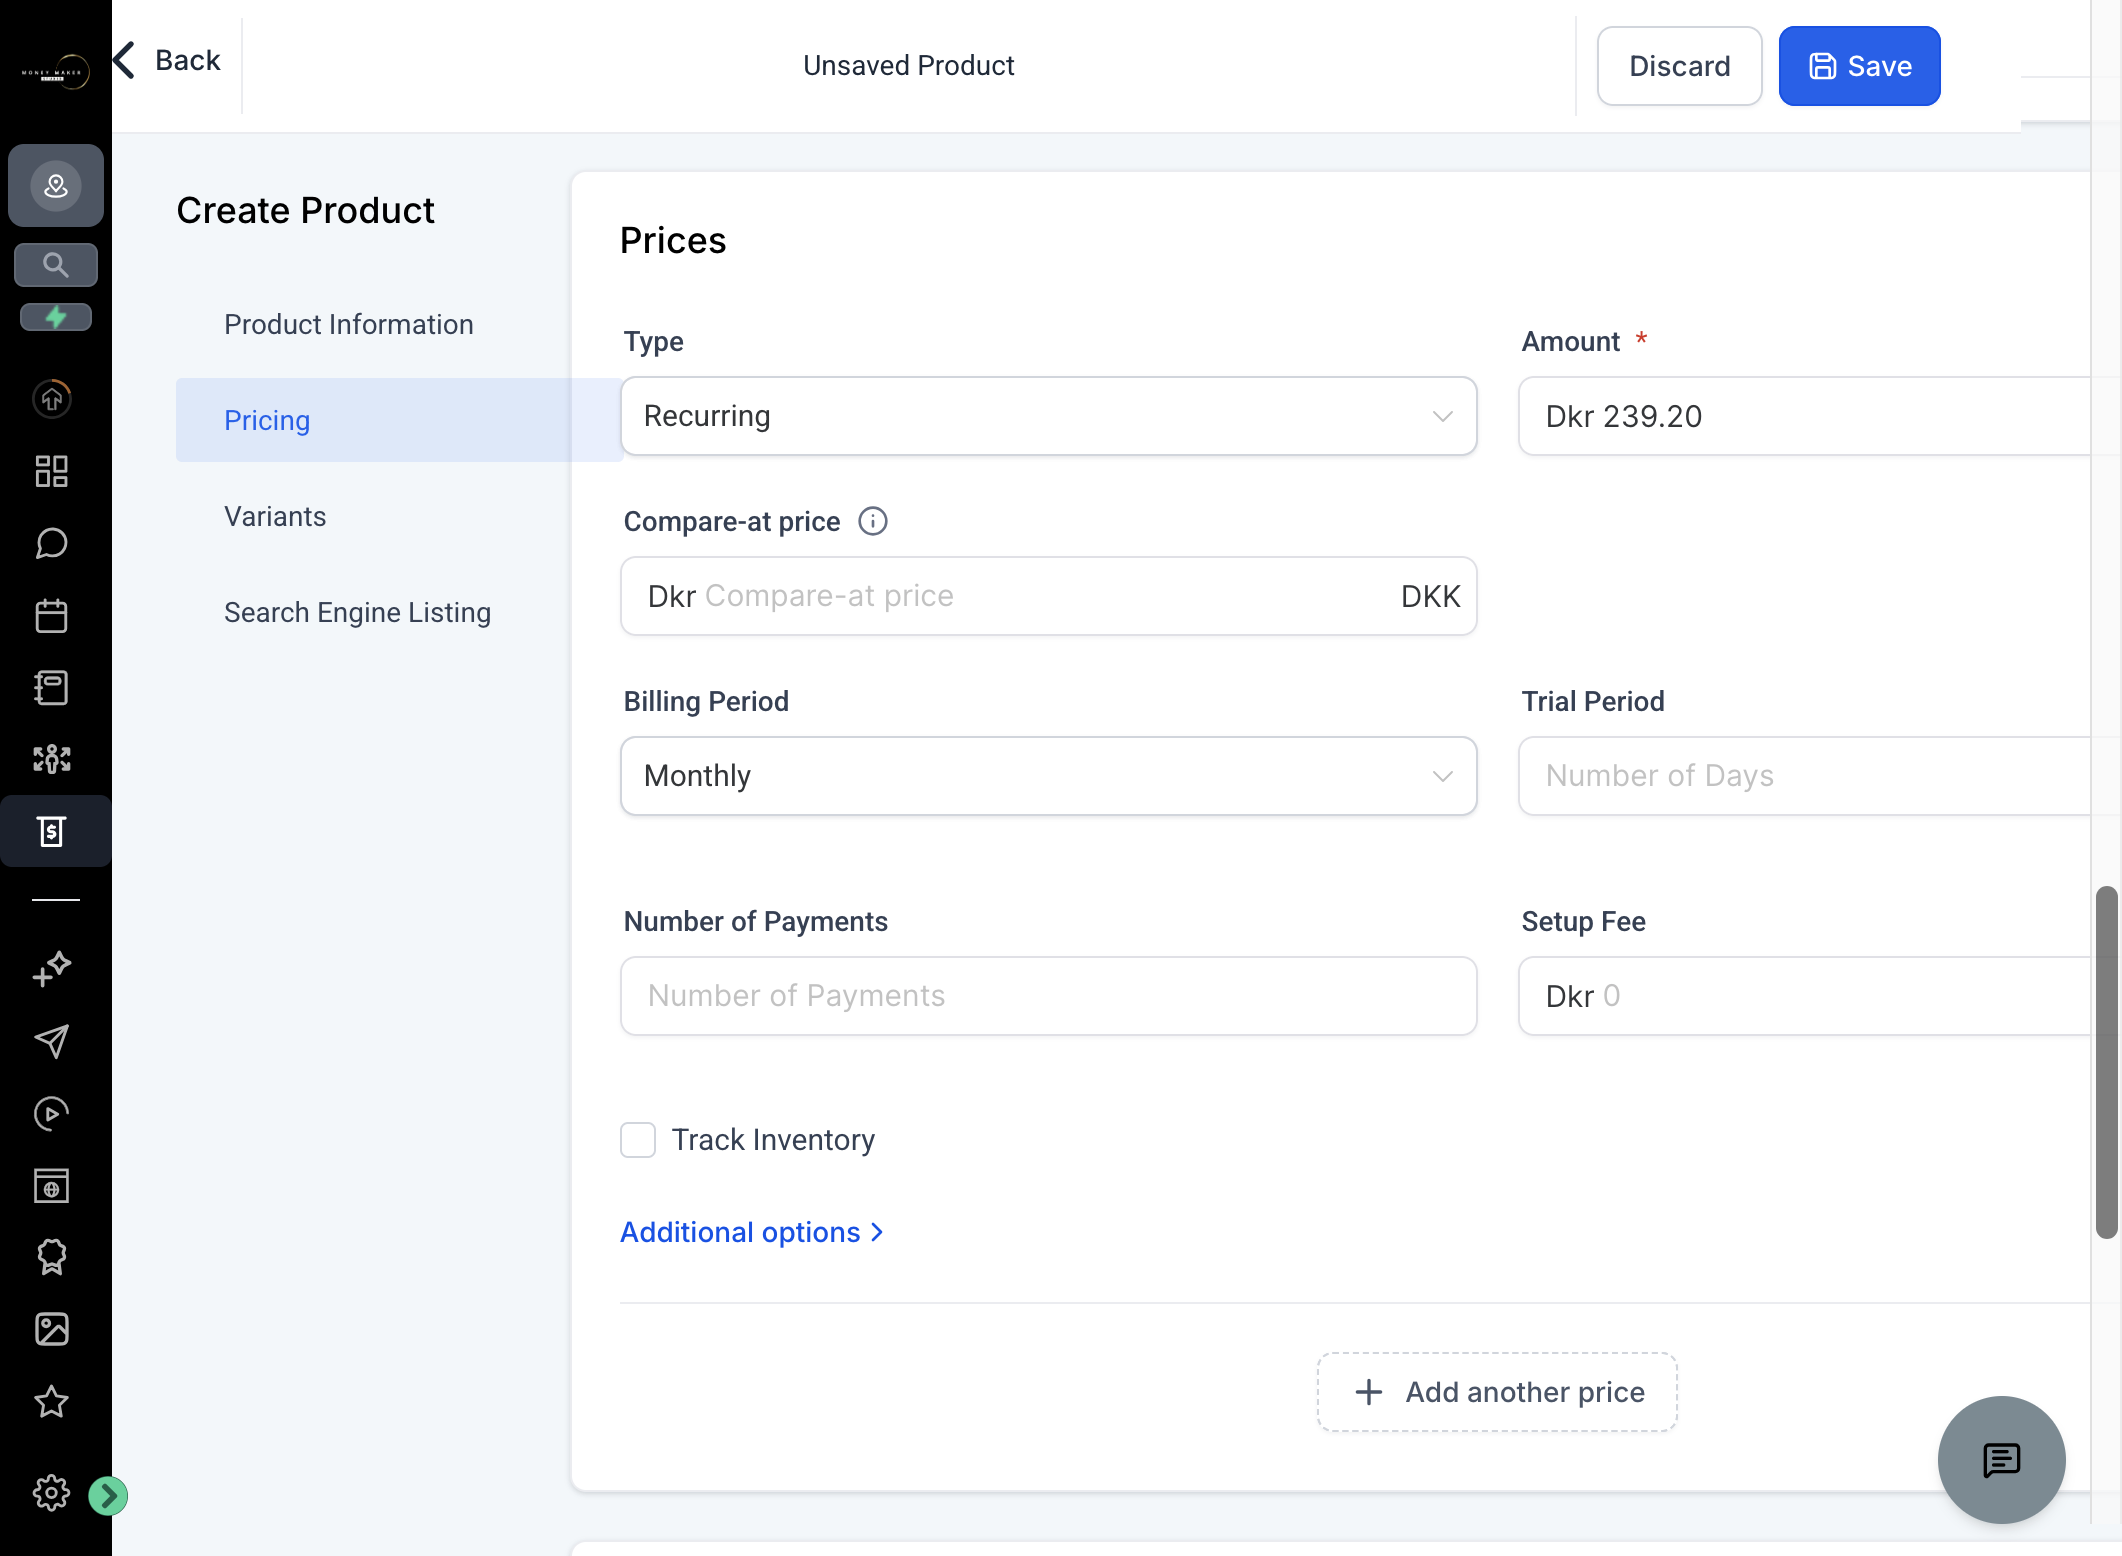
Task: Open the reputation star icon
Action: [52, 1401]
